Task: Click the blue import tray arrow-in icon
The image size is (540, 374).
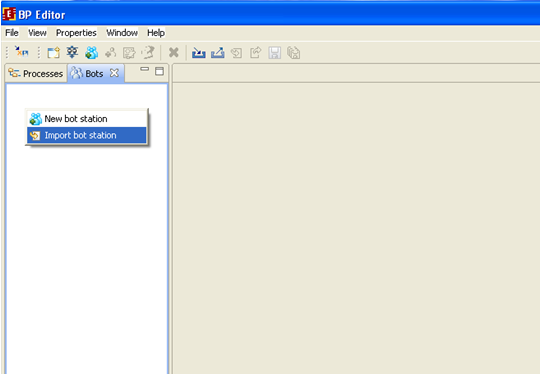Action: pos(199,53)
